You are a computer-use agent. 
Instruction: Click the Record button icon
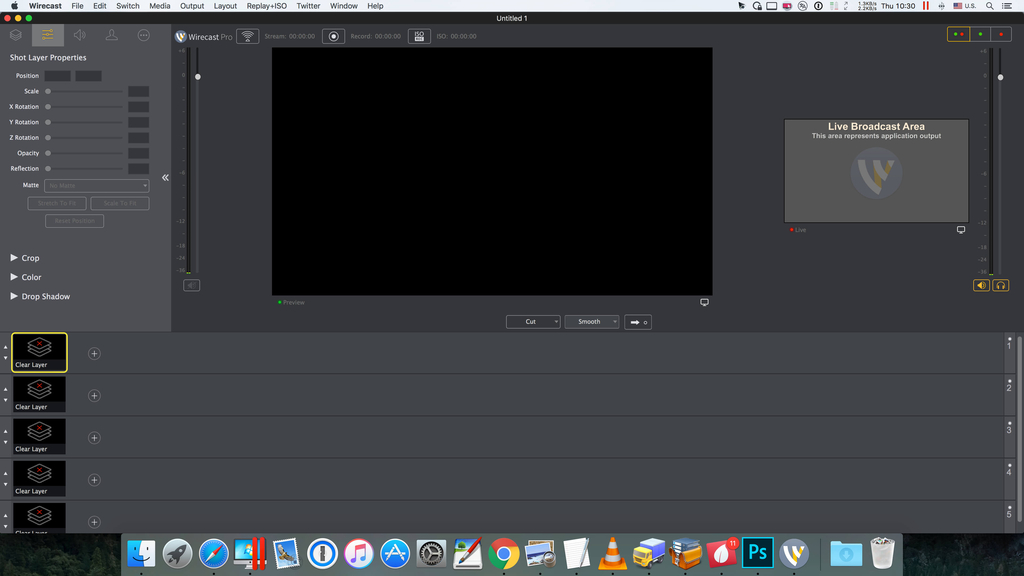(x=334, y=36)
